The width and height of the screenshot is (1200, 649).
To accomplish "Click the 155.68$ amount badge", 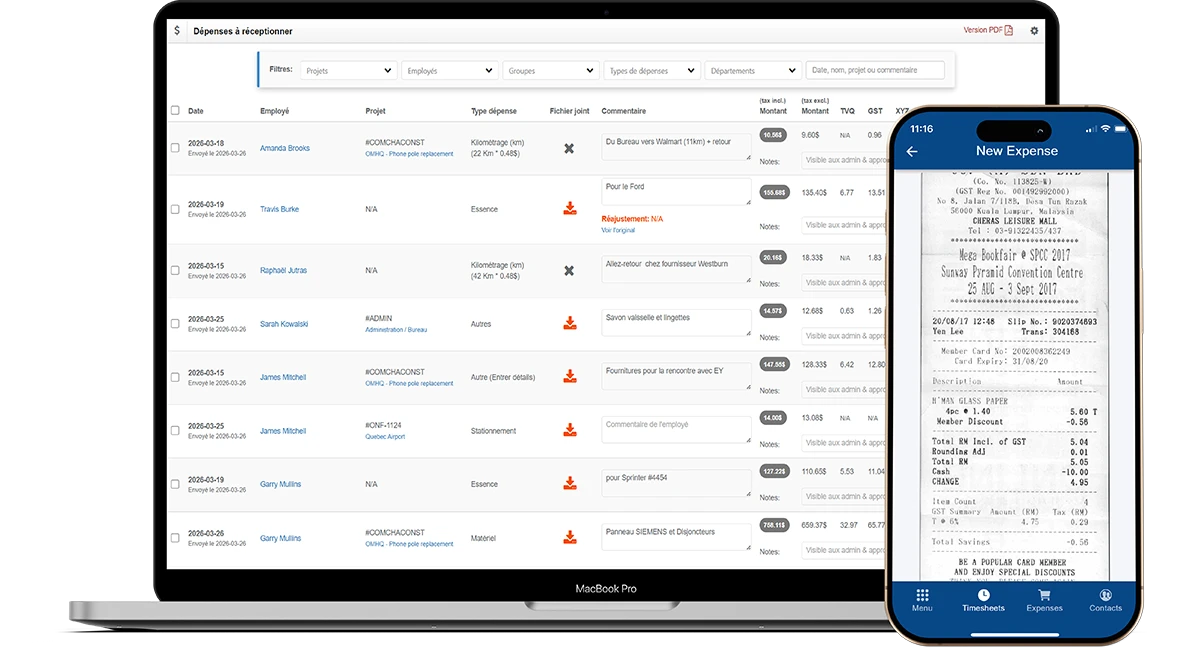I will click(x=774, y=192).
